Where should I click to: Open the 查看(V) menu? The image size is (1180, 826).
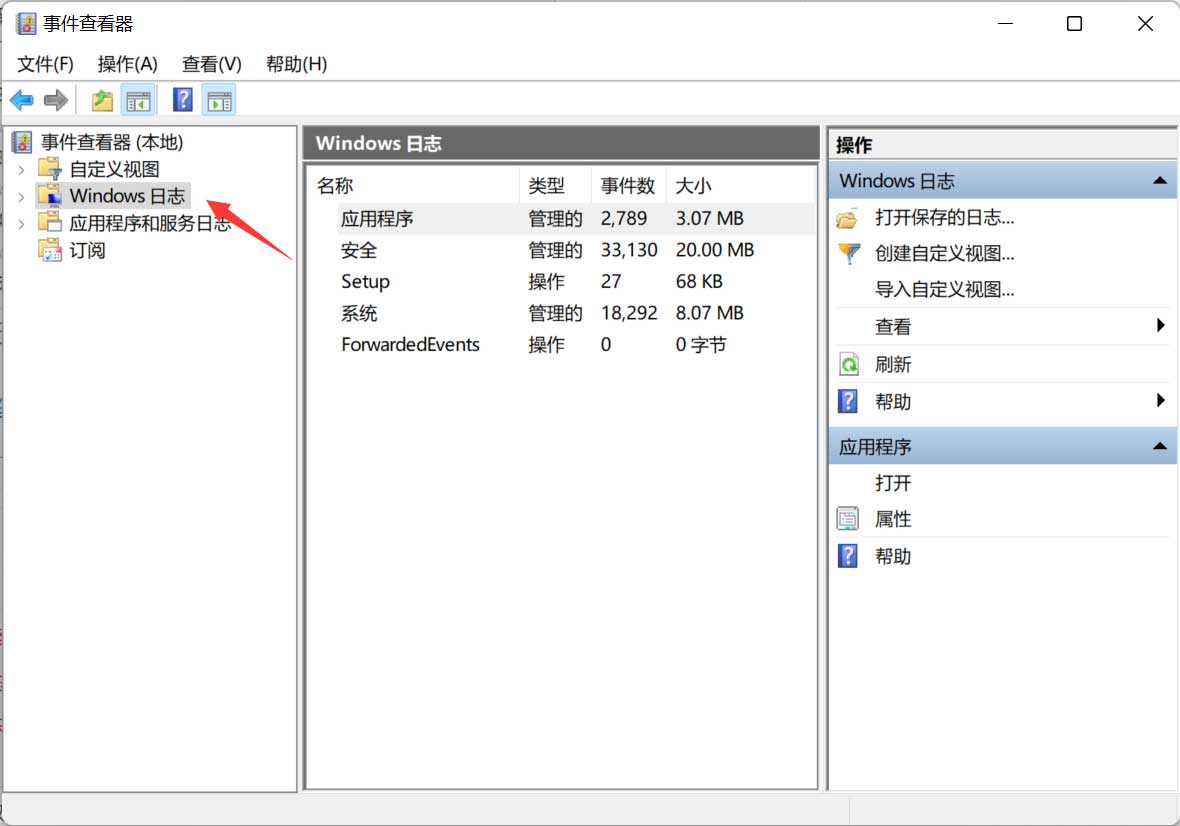(x=209, y=63)
